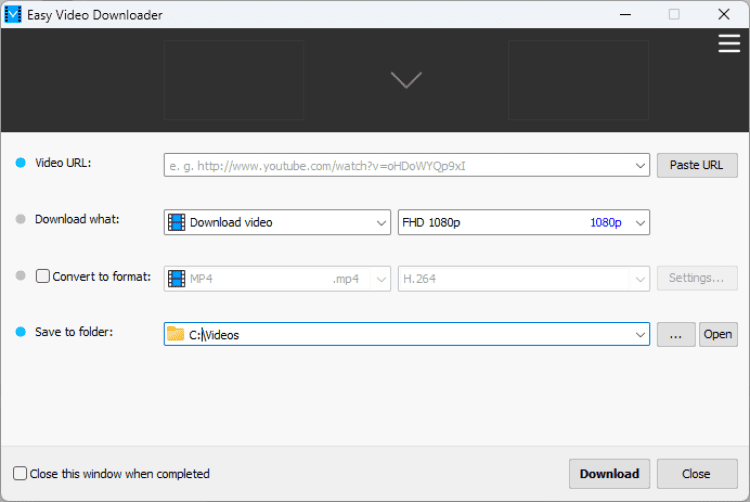The height and width of the screenshot is (502, 750).
Task: Click the film icon beside MP4 format
Action: (x=176, y=279)
